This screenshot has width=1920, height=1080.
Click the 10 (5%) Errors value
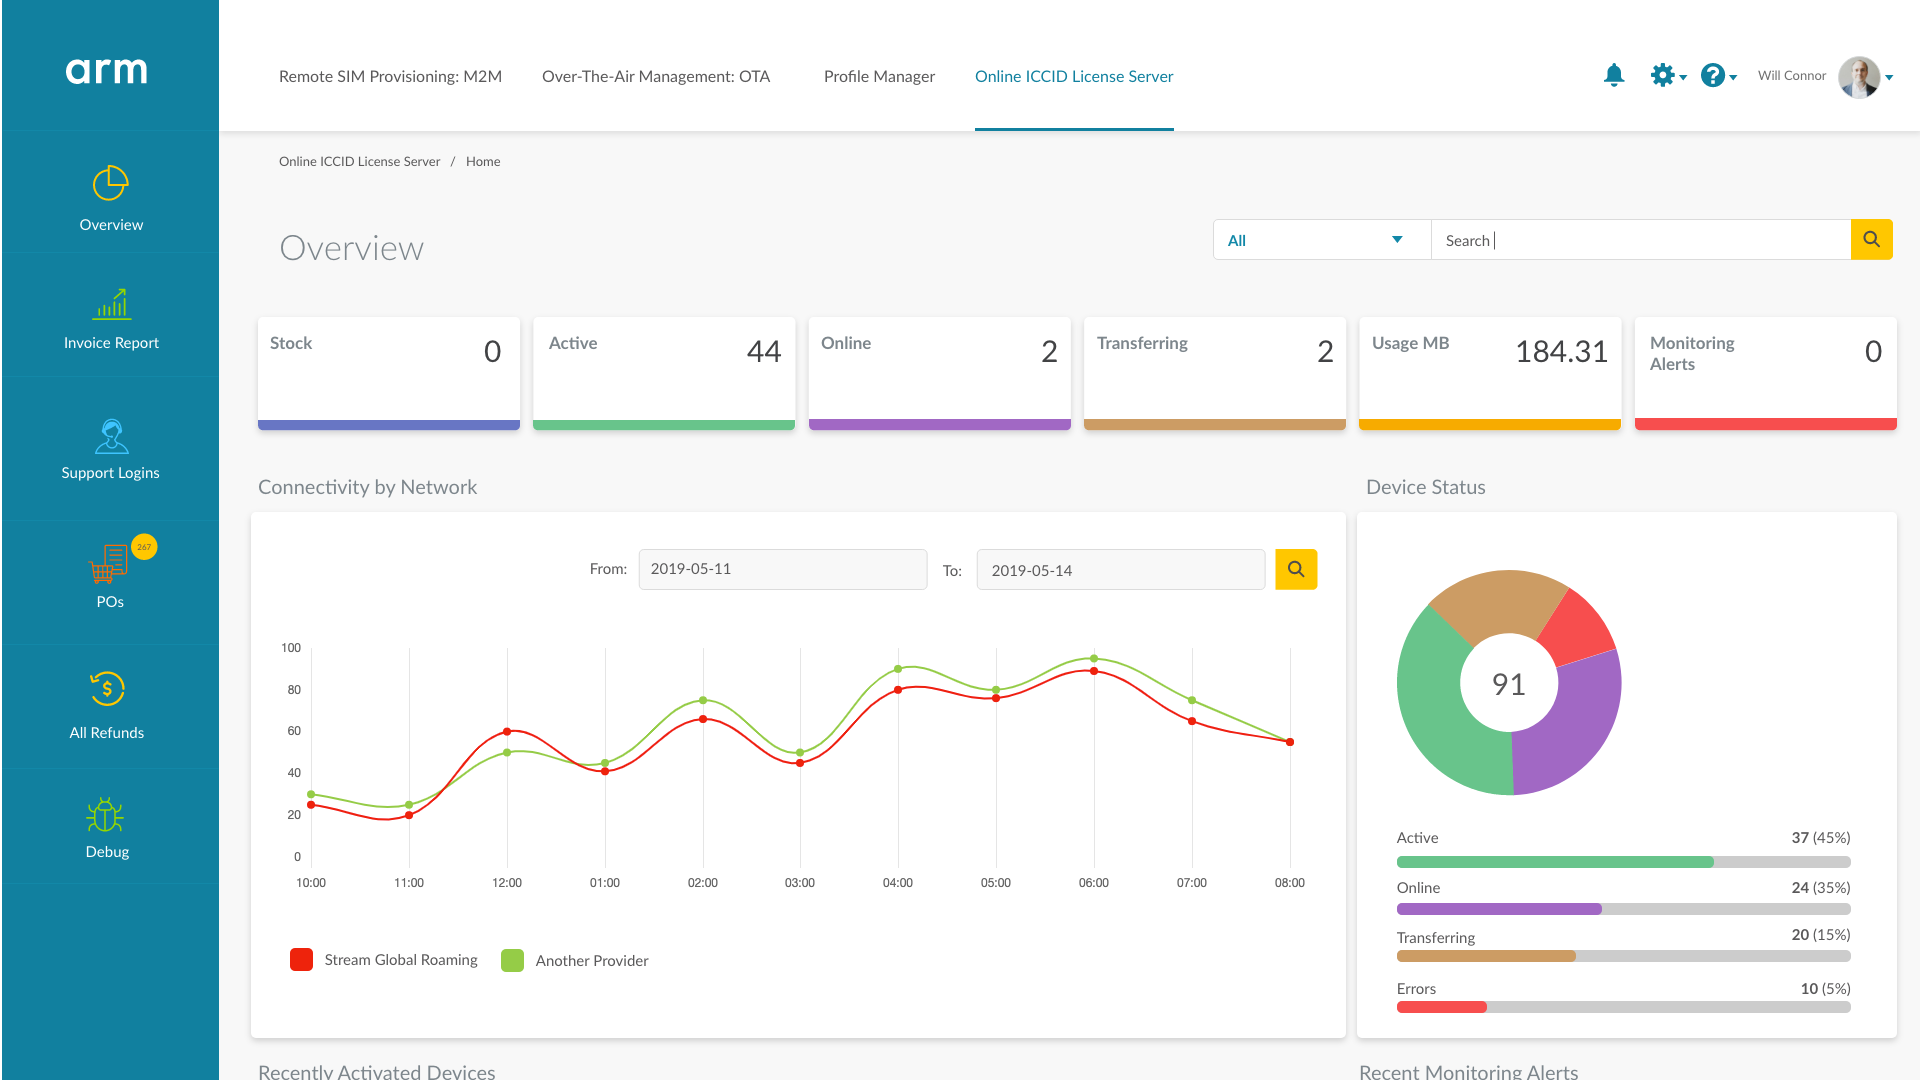[x=1825, y=989]
